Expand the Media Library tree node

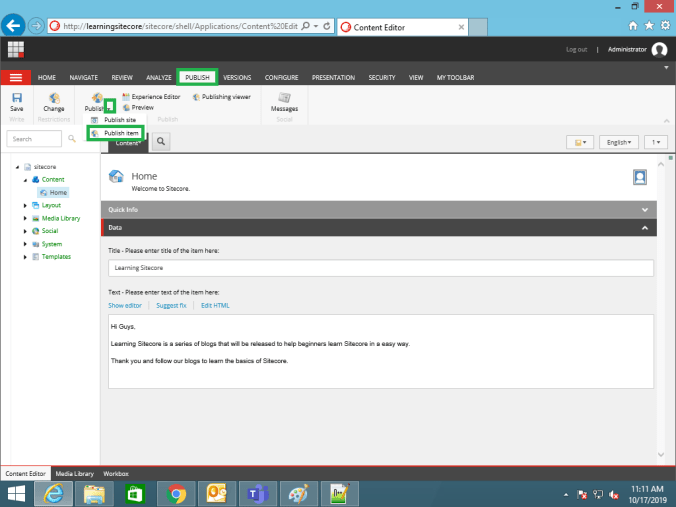[26, 218]
